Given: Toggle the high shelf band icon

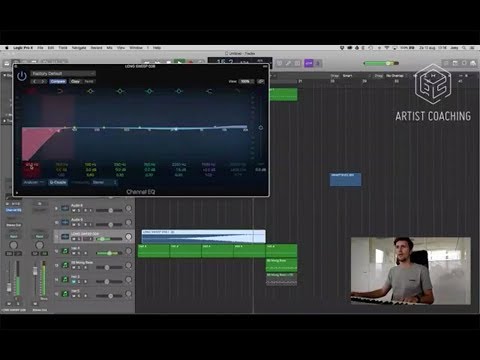Looking at the screenshot, I should point(209,91).
